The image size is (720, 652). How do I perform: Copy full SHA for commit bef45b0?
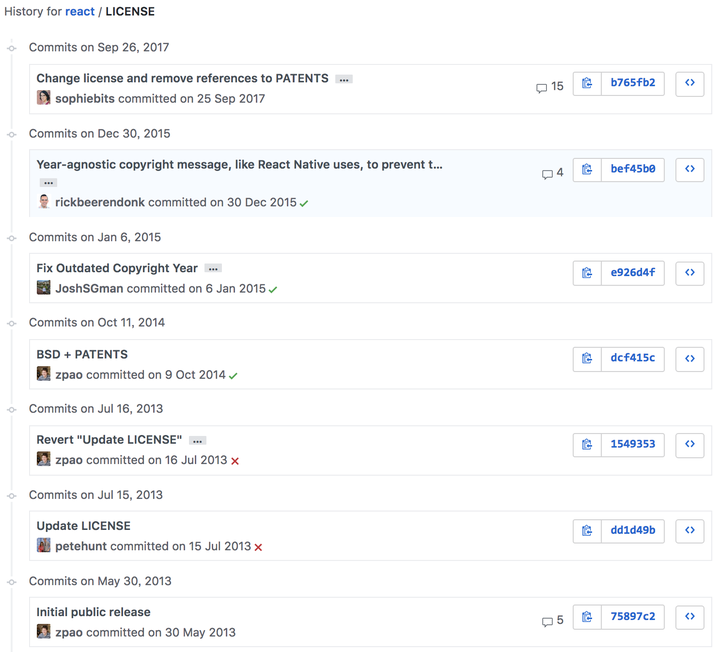point(587,169)
